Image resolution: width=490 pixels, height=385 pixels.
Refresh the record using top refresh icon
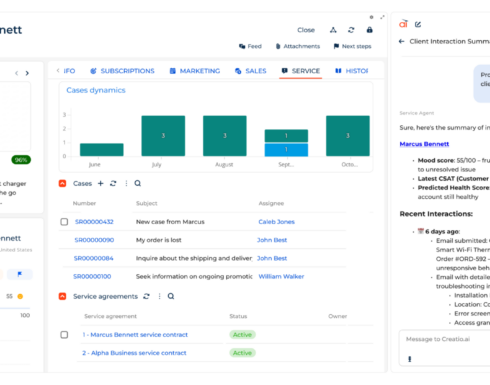[x=351, y=30]
